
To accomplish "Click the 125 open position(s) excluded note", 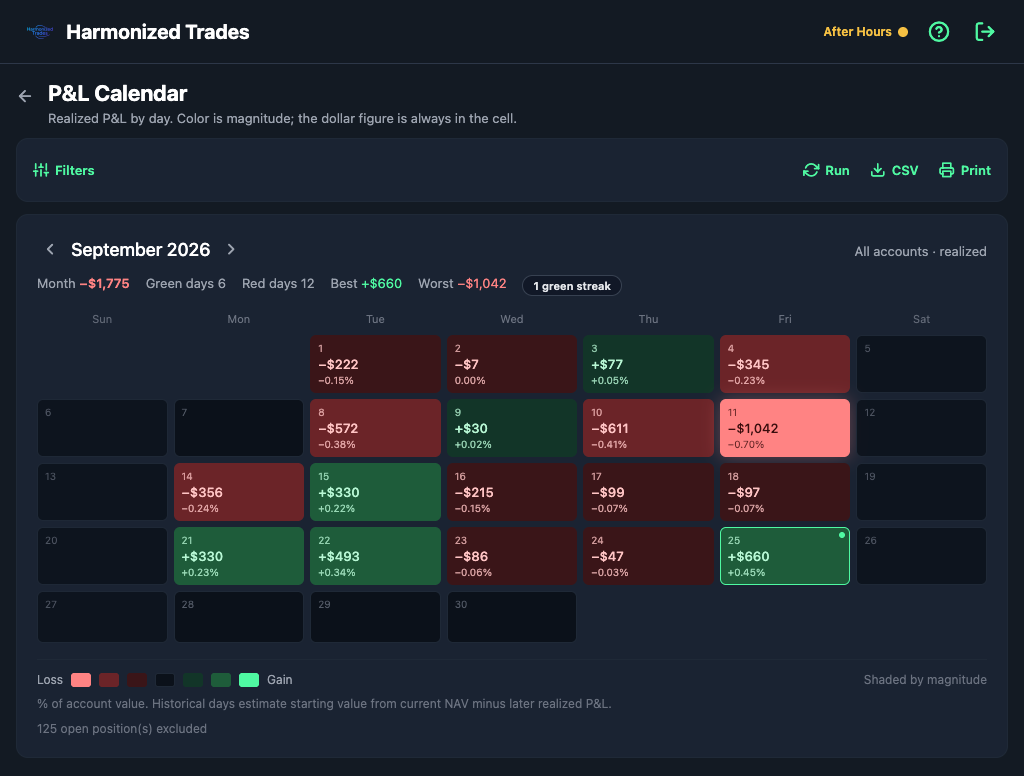I will pos(122,728).
